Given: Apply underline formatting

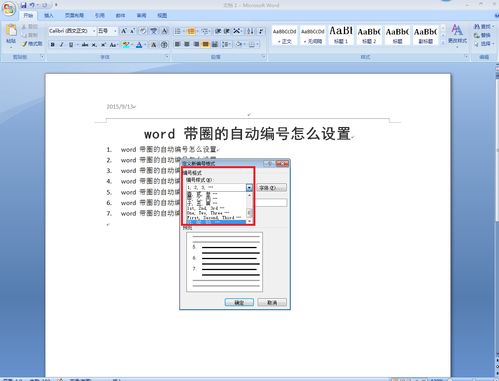Looking at the screenshot, I should pos(71,44).
